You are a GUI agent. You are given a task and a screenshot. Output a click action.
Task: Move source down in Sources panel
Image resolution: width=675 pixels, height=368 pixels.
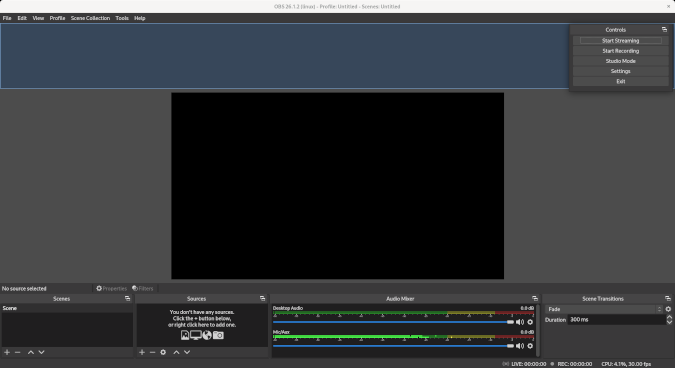click(x=187, y=352)
